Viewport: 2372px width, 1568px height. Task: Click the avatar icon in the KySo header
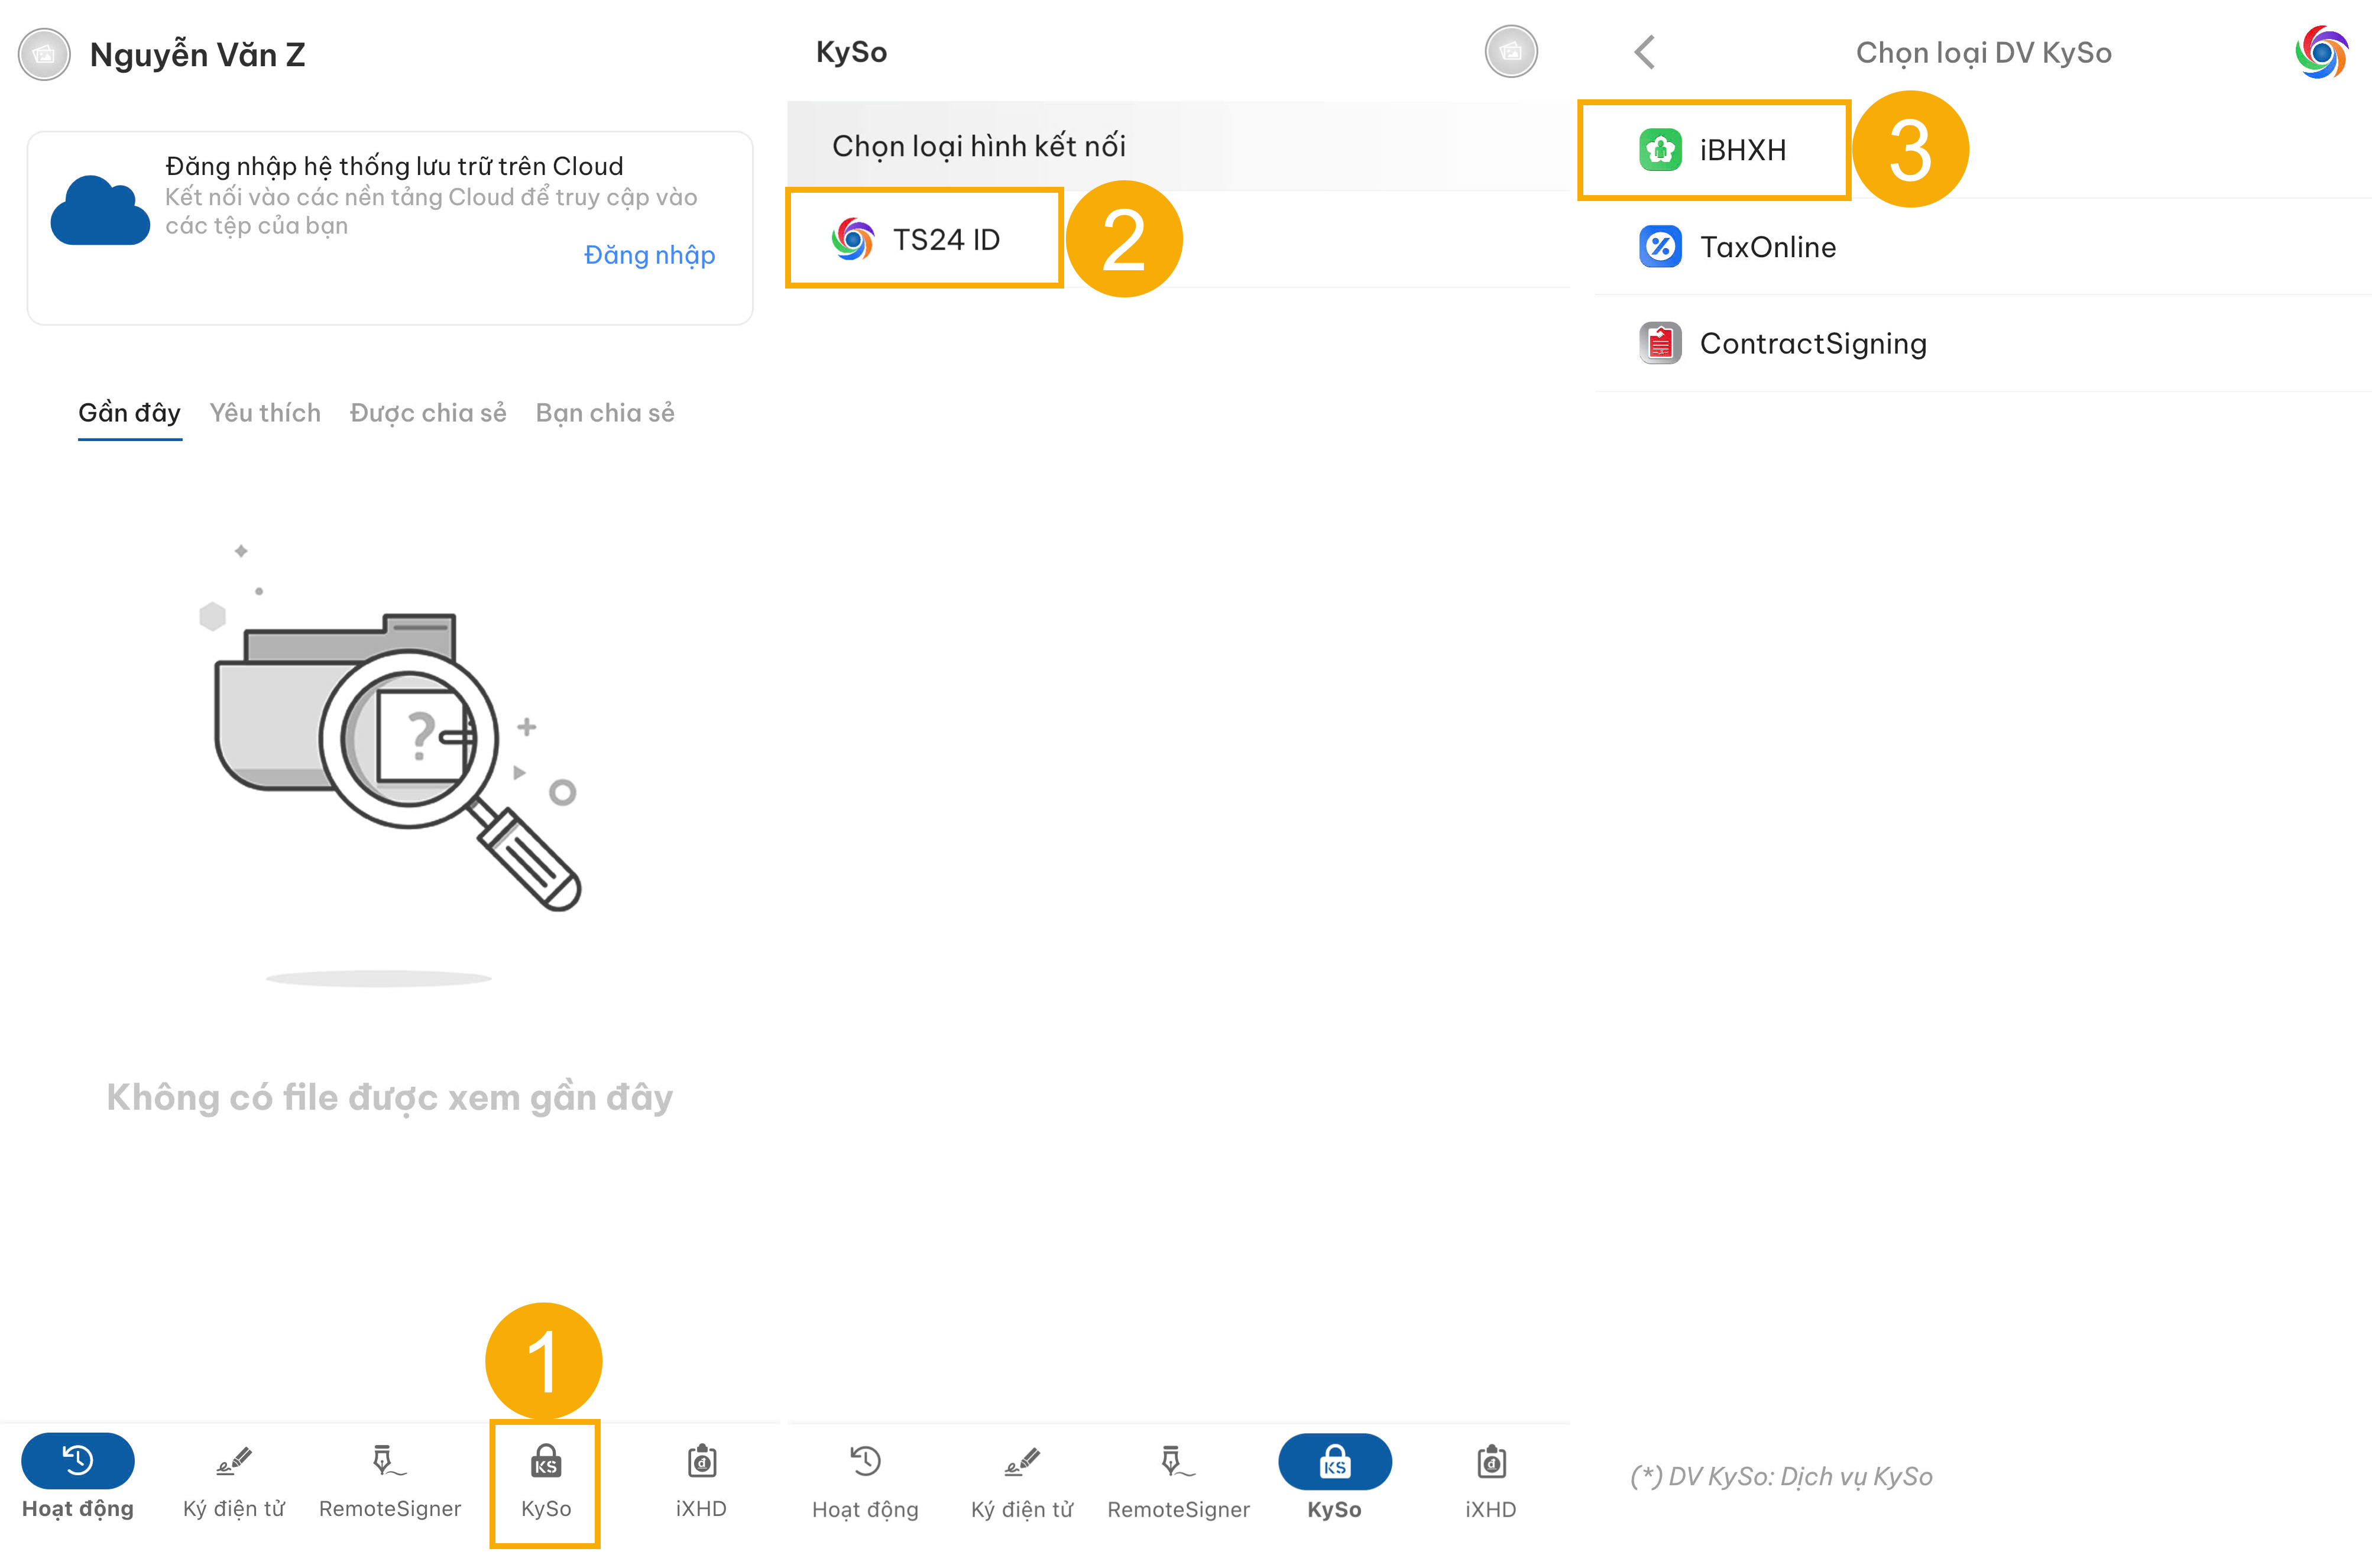click(x=1510, y=52)
